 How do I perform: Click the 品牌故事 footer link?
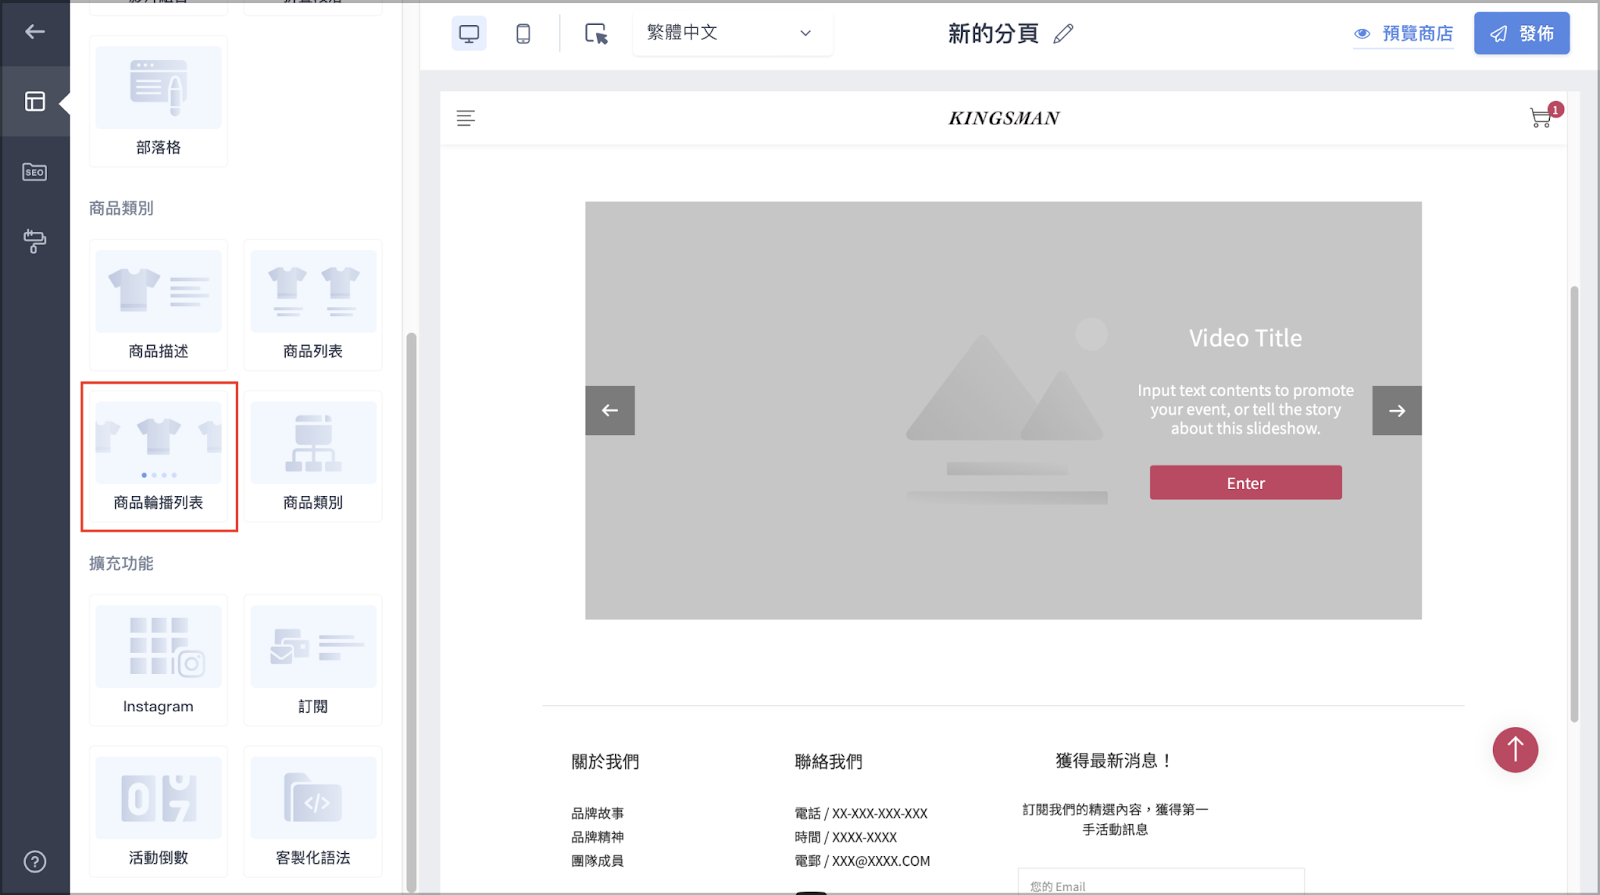(x=598, y=814)
